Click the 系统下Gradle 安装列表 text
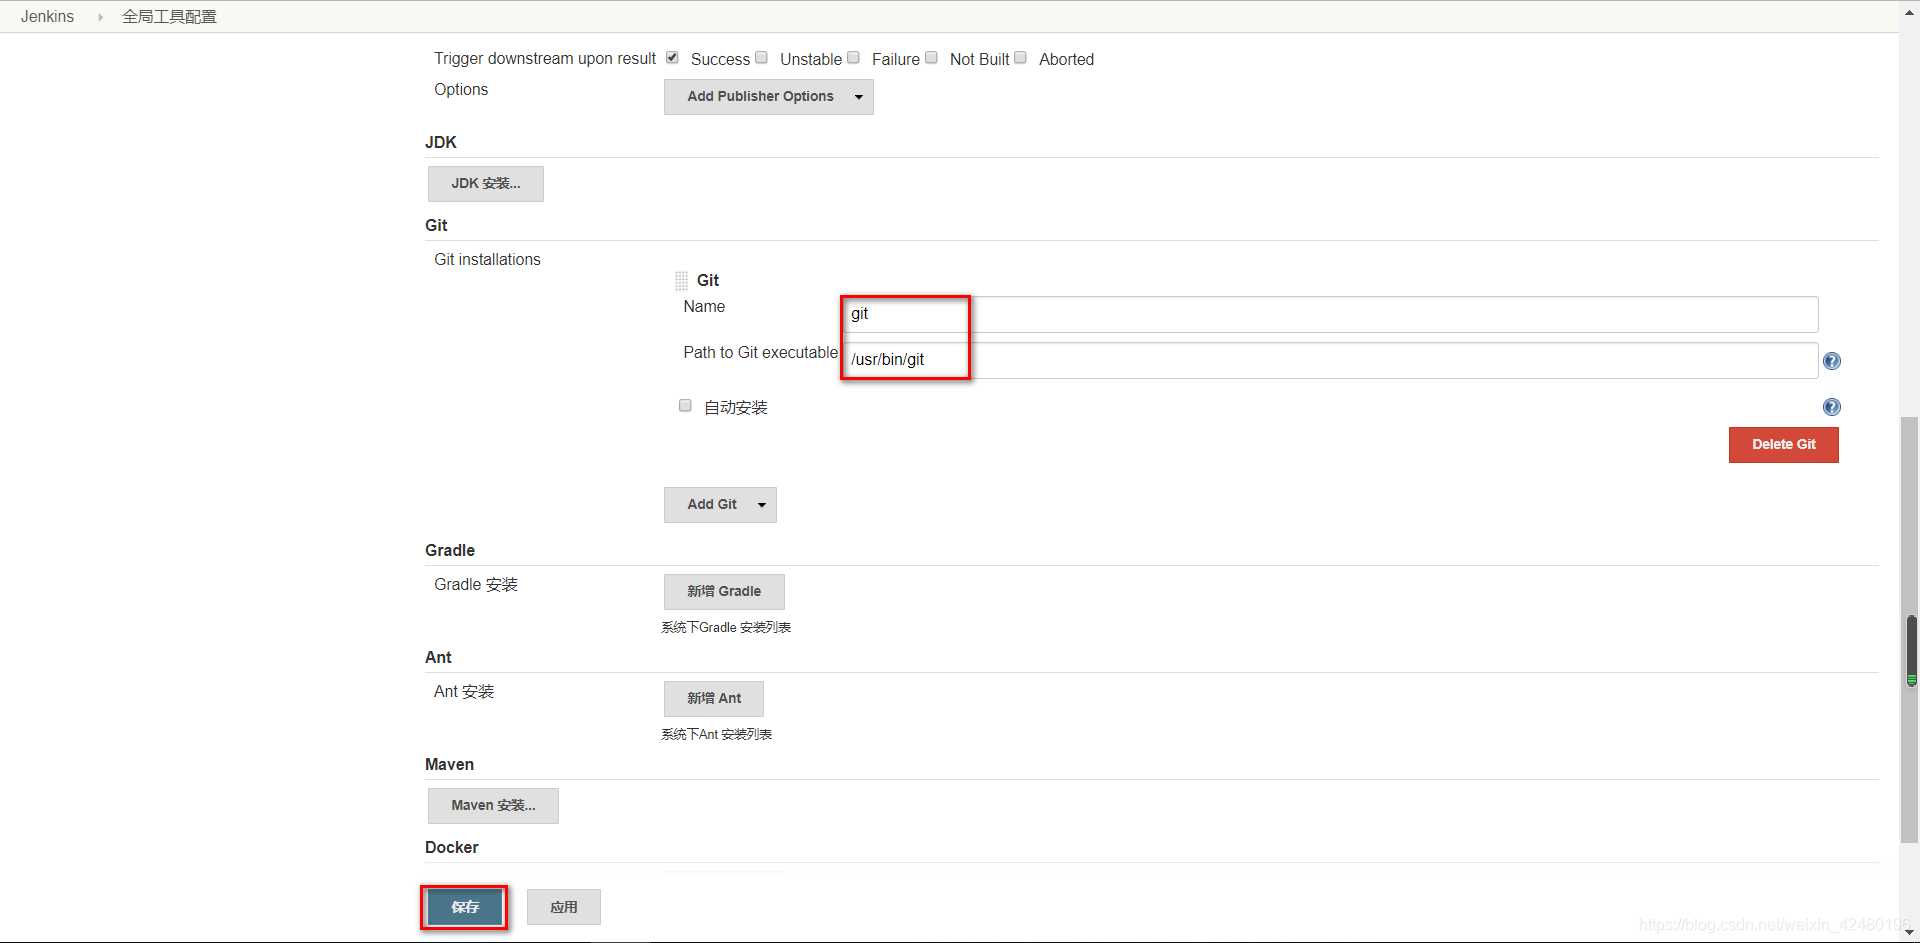The height and width of the screenshot is (943, 1920). [726, 628]
